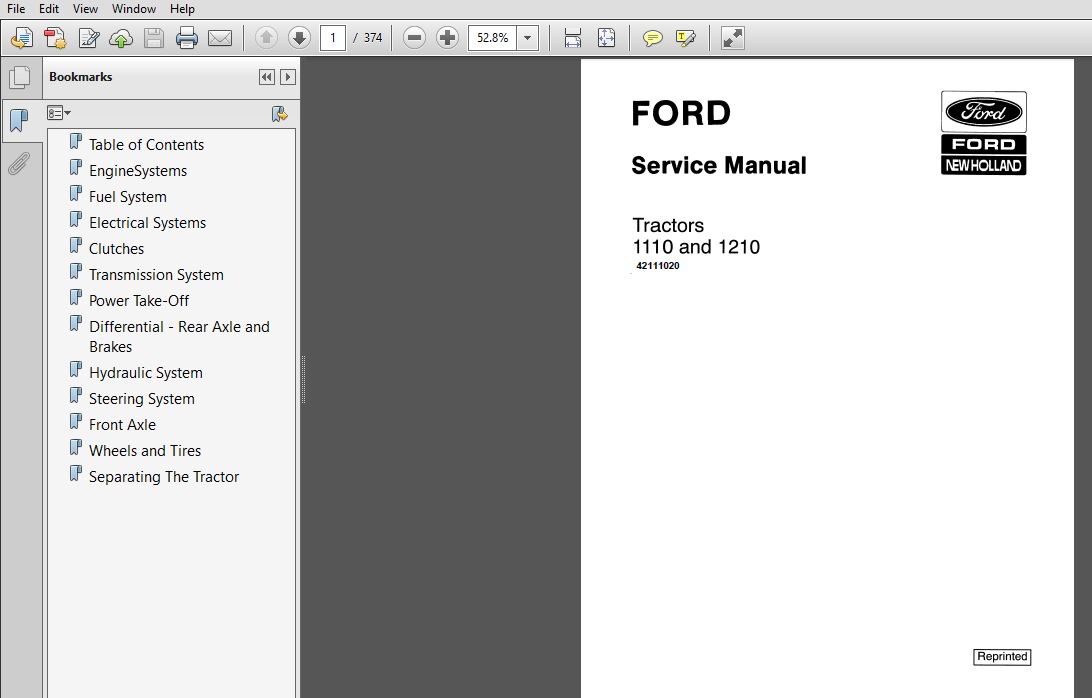The image size is (1092, 698).
Task: Save the file with the floppy icon
Action: [x=154, y=38]
